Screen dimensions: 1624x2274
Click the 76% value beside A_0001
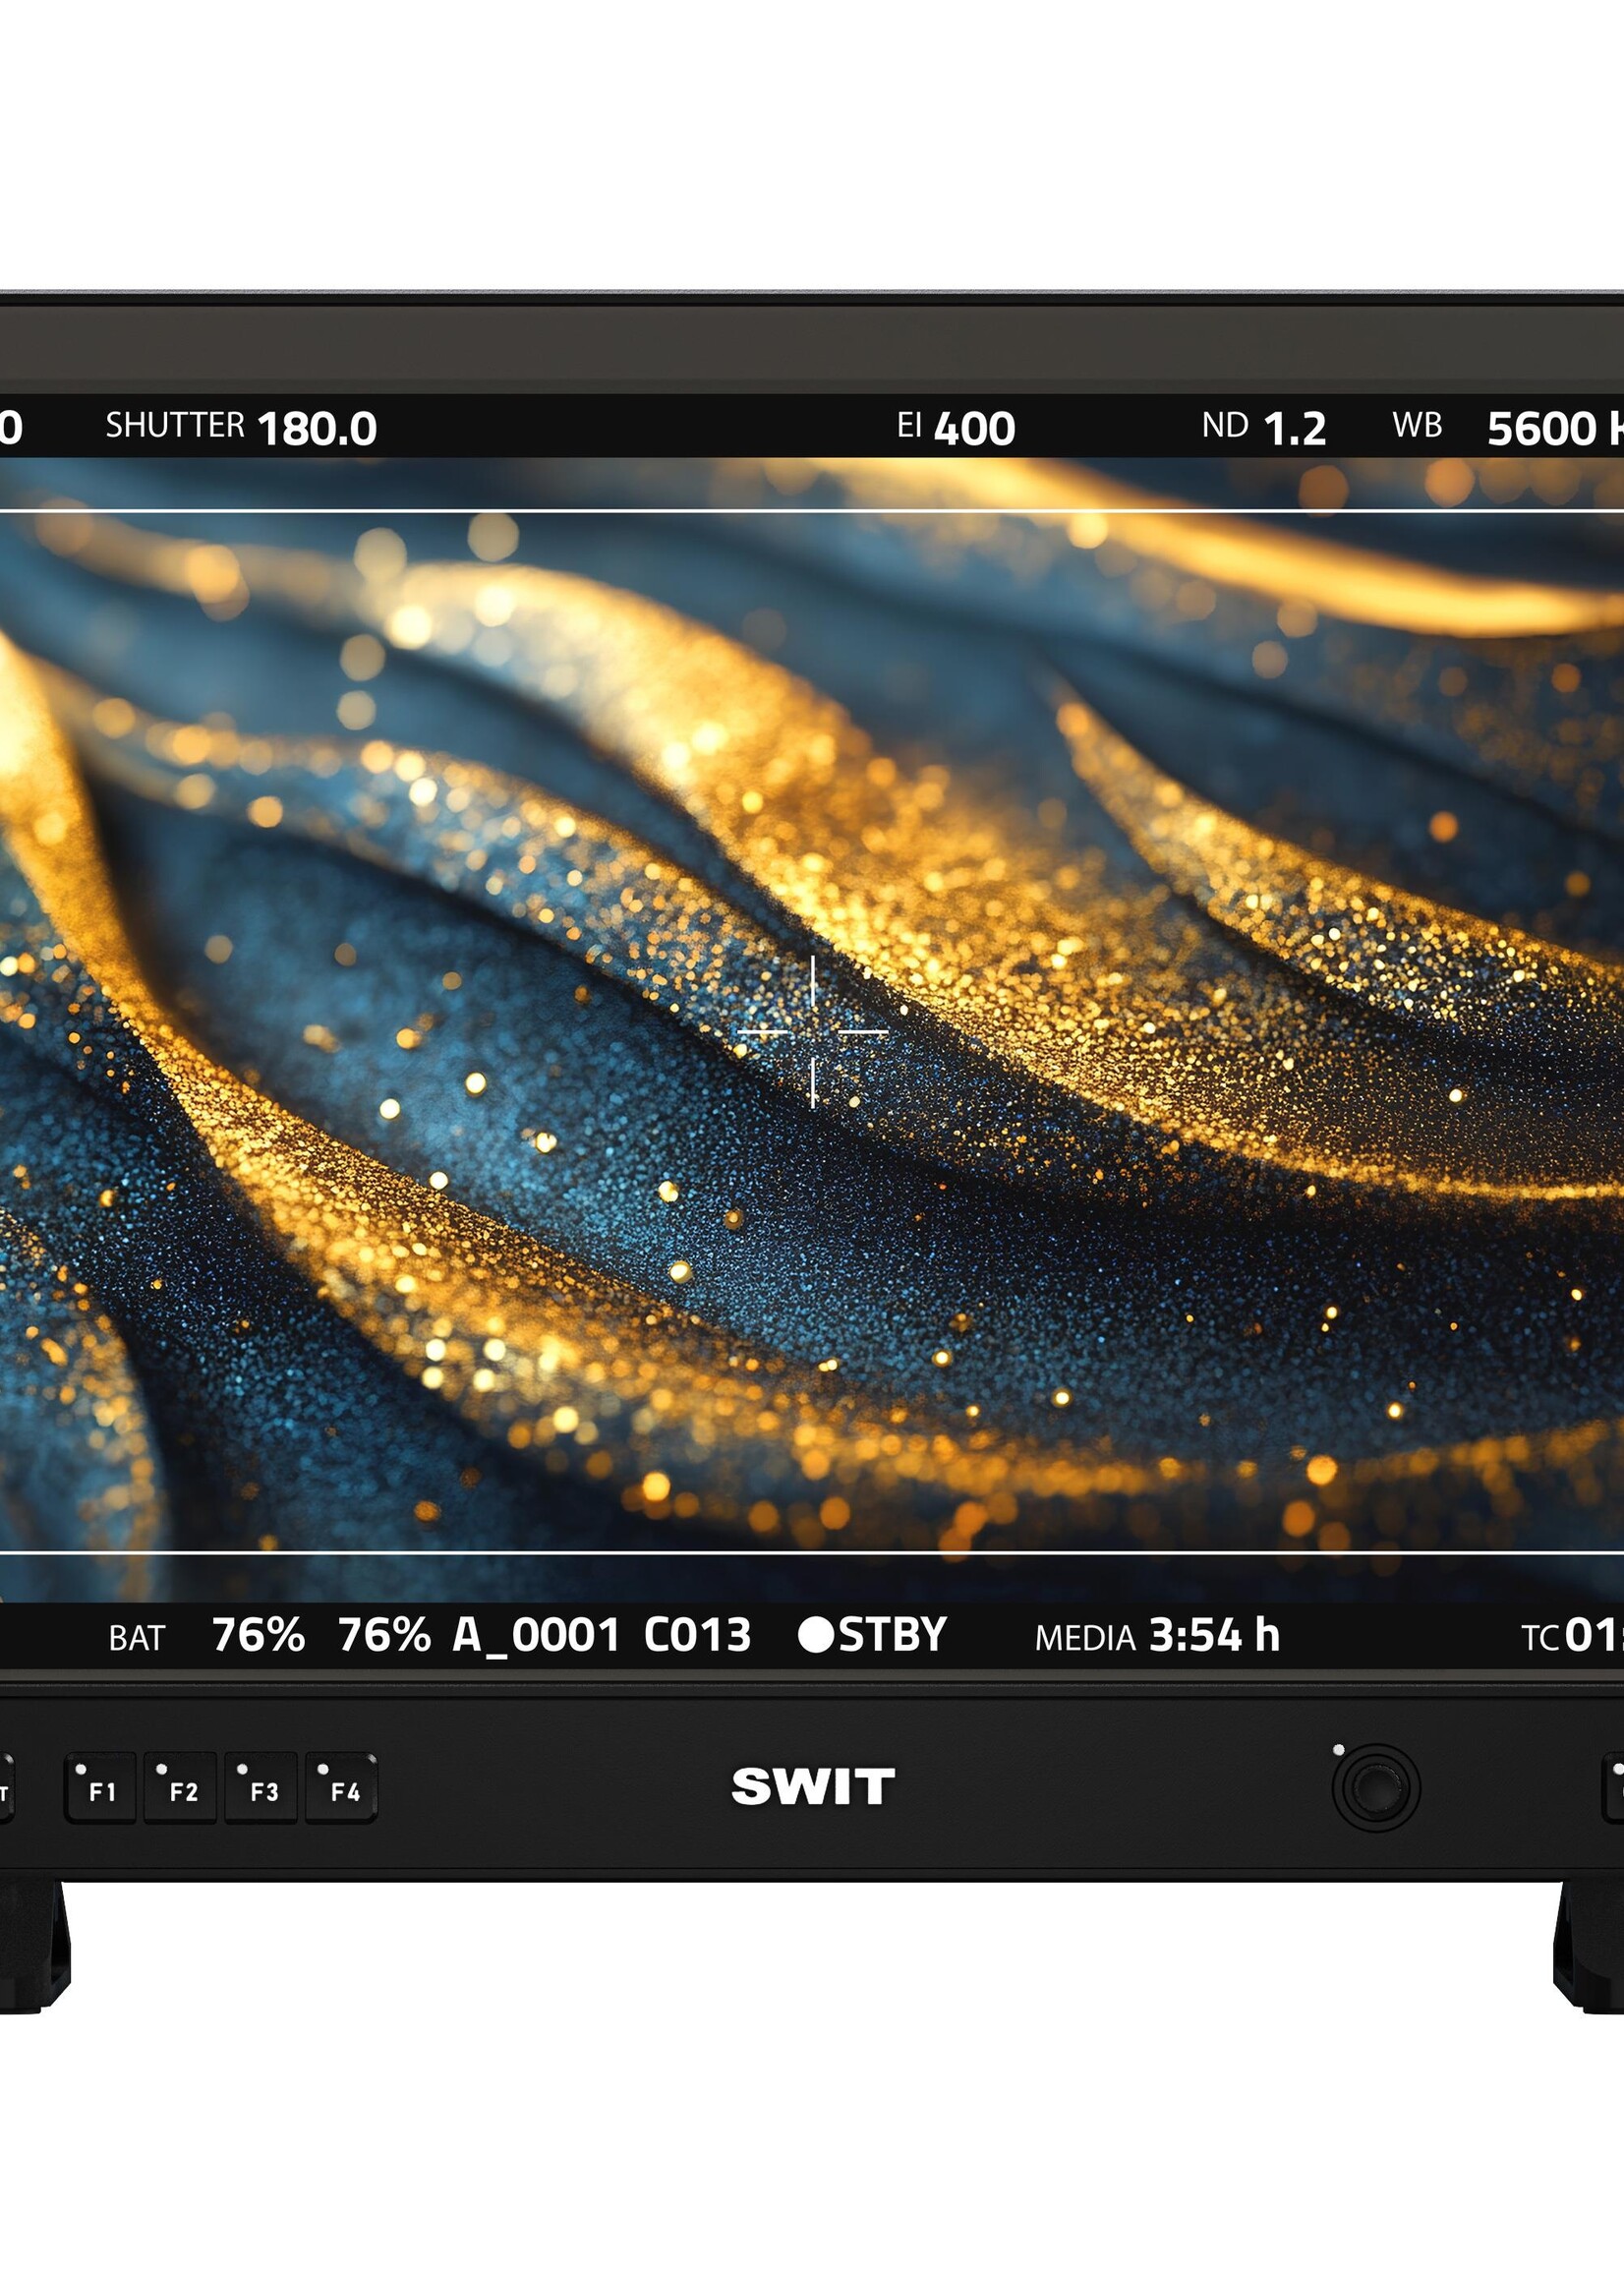click(x=384, y=1636)
